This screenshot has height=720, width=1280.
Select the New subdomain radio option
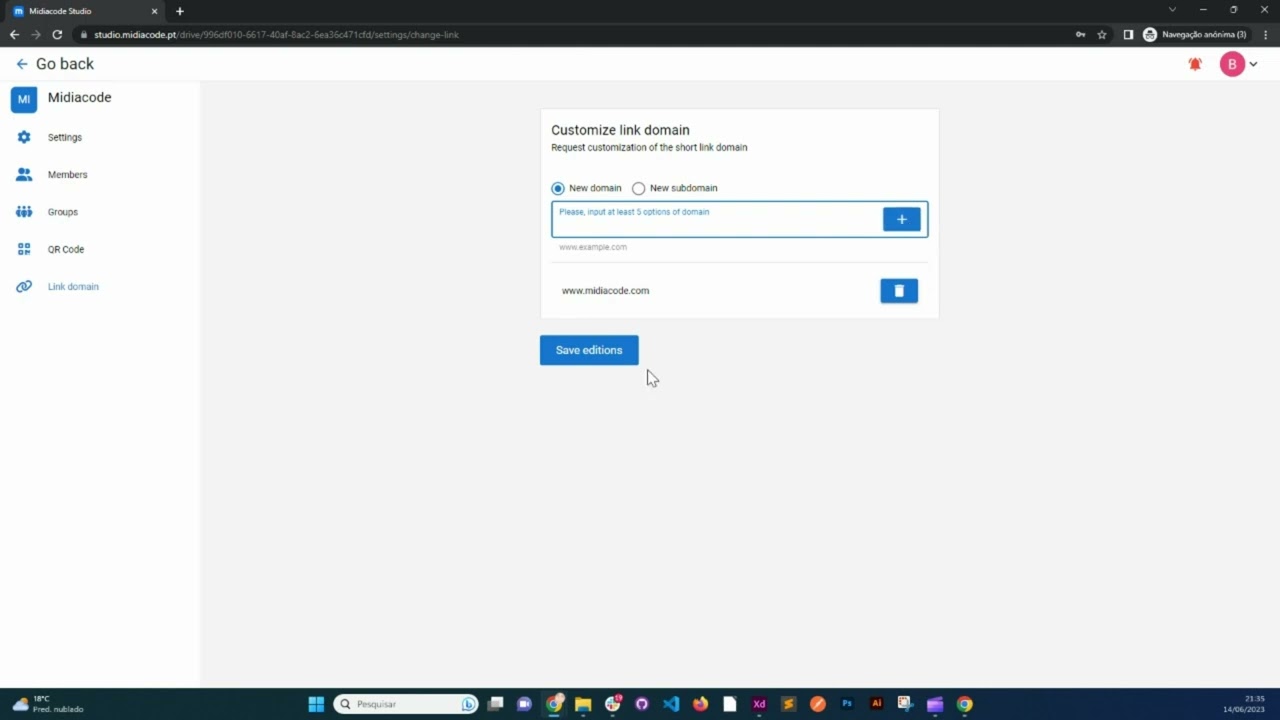pos(639,188)
